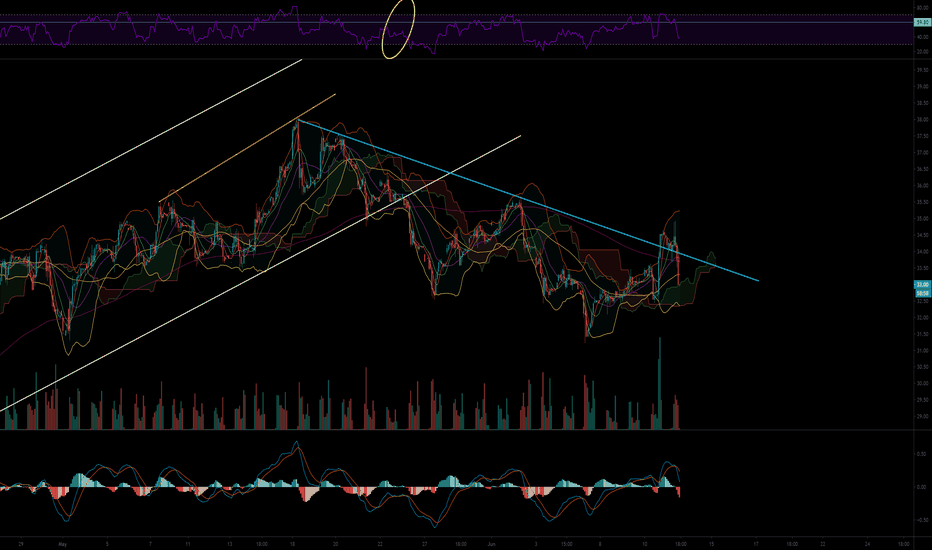Select the blue descending trendline
The height and width of the screenshot is (550, 932).
click(529, 201)
